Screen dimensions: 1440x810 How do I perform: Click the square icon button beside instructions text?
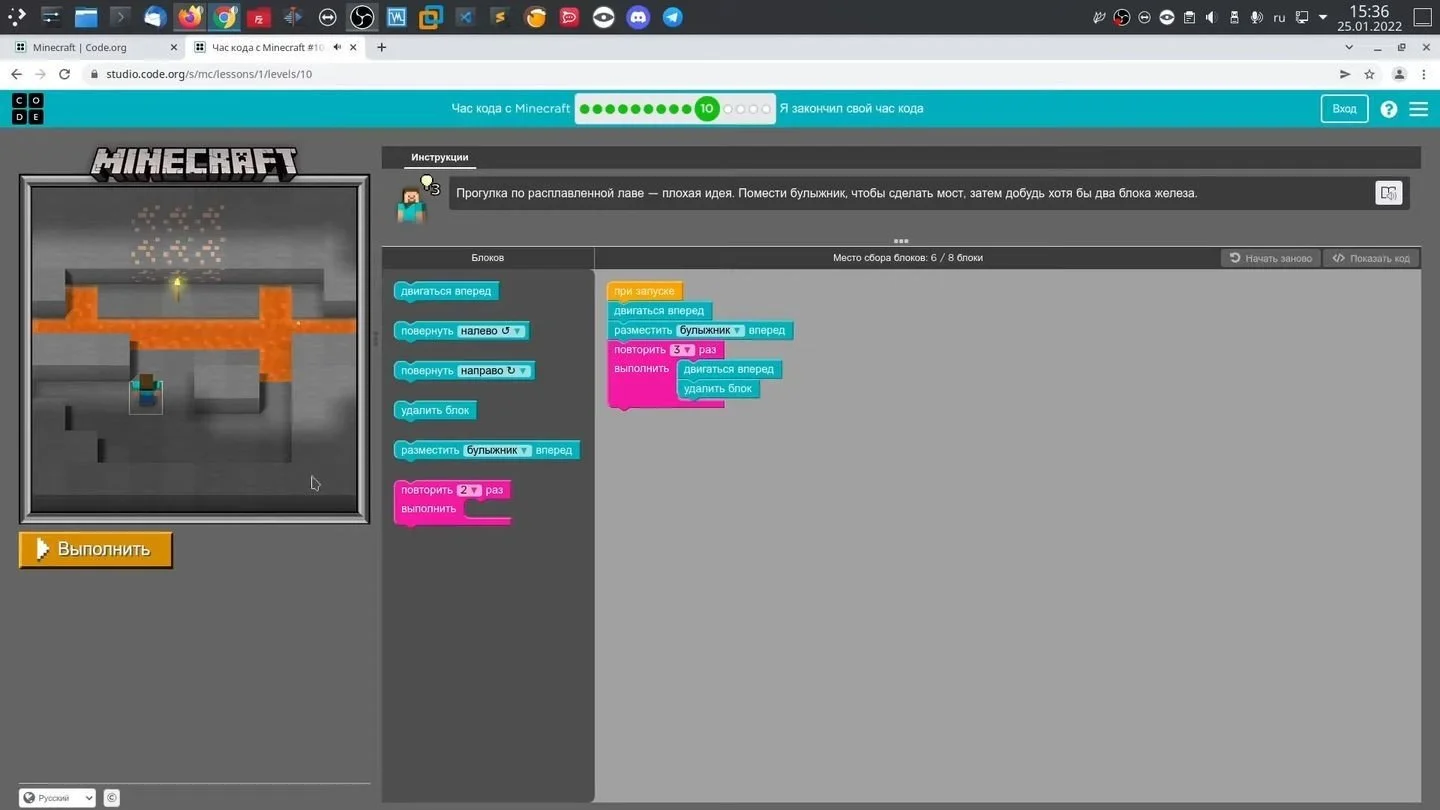pyautogui.click(x=1389, y=193)
